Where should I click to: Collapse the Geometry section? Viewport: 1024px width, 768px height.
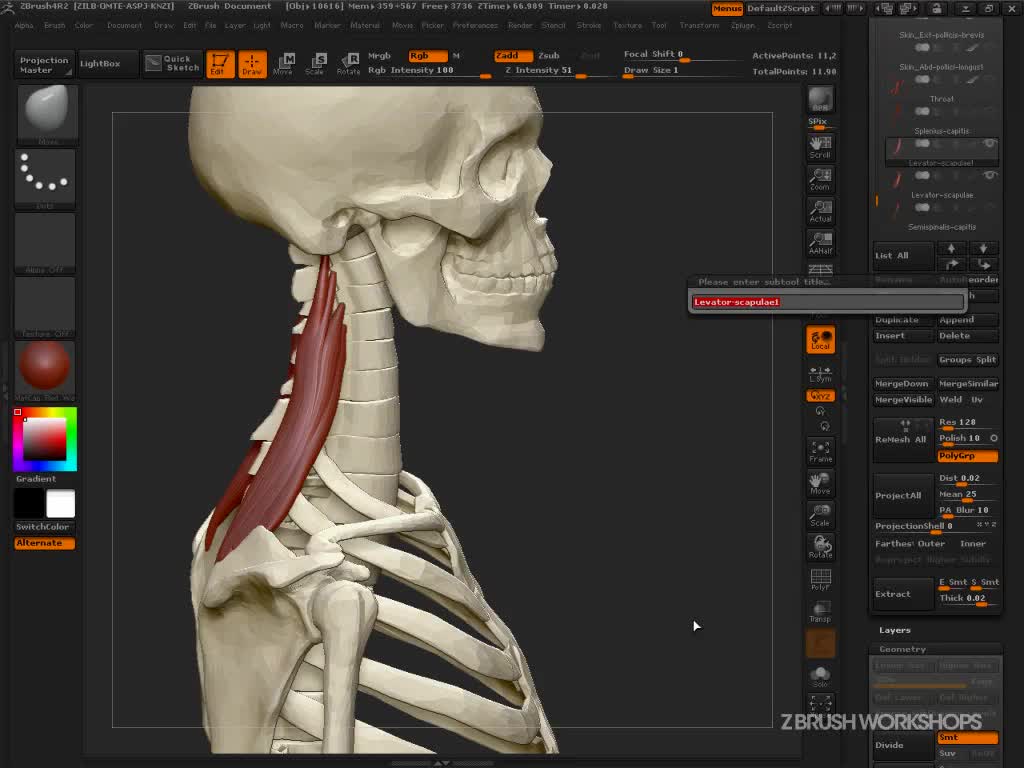pos(903,649)
